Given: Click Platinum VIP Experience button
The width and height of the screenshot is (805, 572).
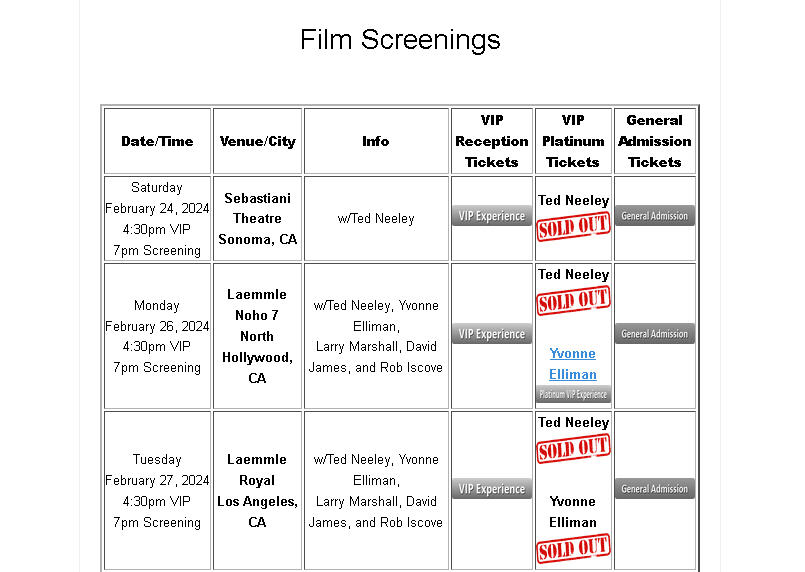Looking at the screenshot, I should point(573,394).
